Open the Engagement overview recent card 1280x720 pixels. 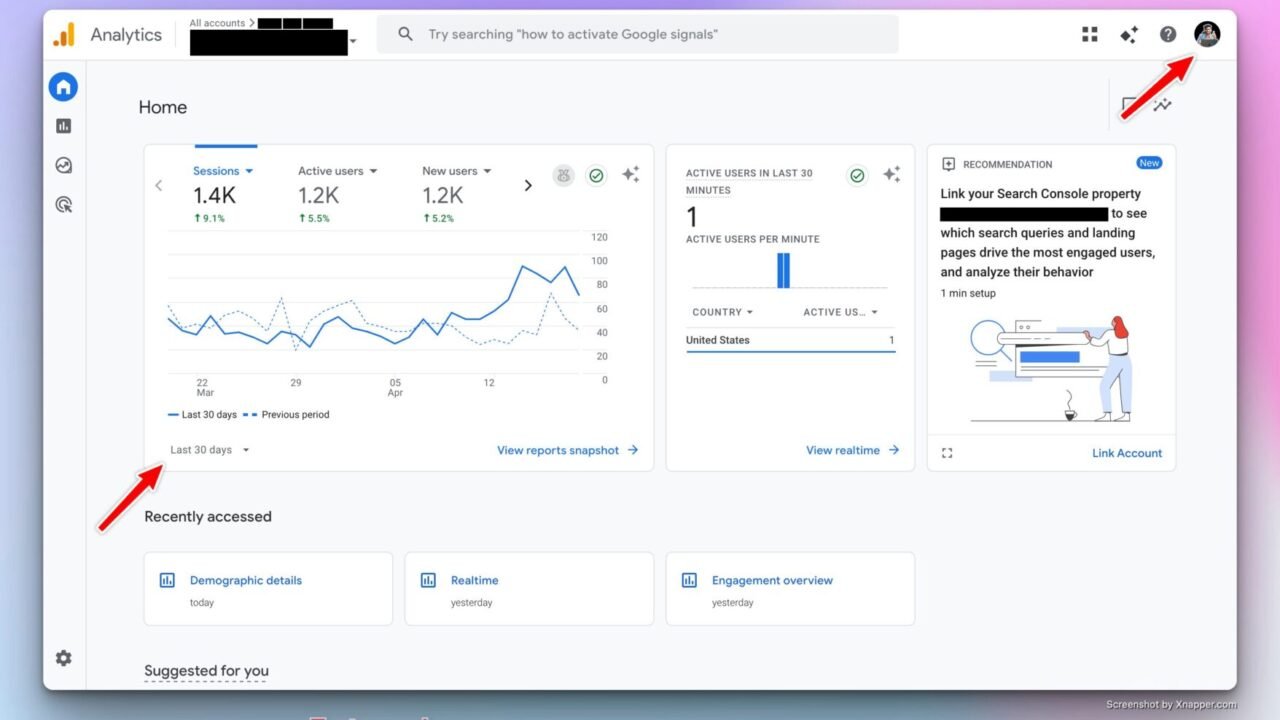(790, 589)
